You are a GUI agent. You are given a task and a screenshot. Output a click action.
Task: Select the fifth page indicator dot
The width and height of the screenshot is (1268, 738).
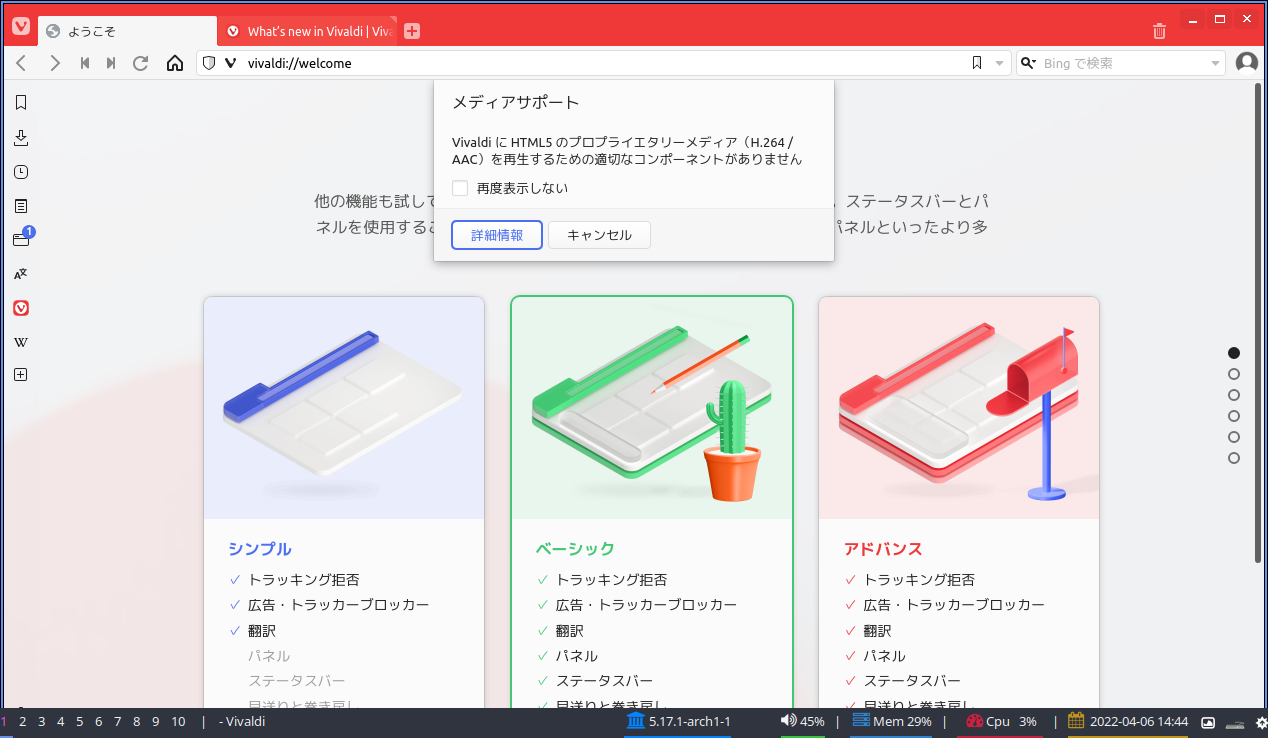pos(1234,437)
